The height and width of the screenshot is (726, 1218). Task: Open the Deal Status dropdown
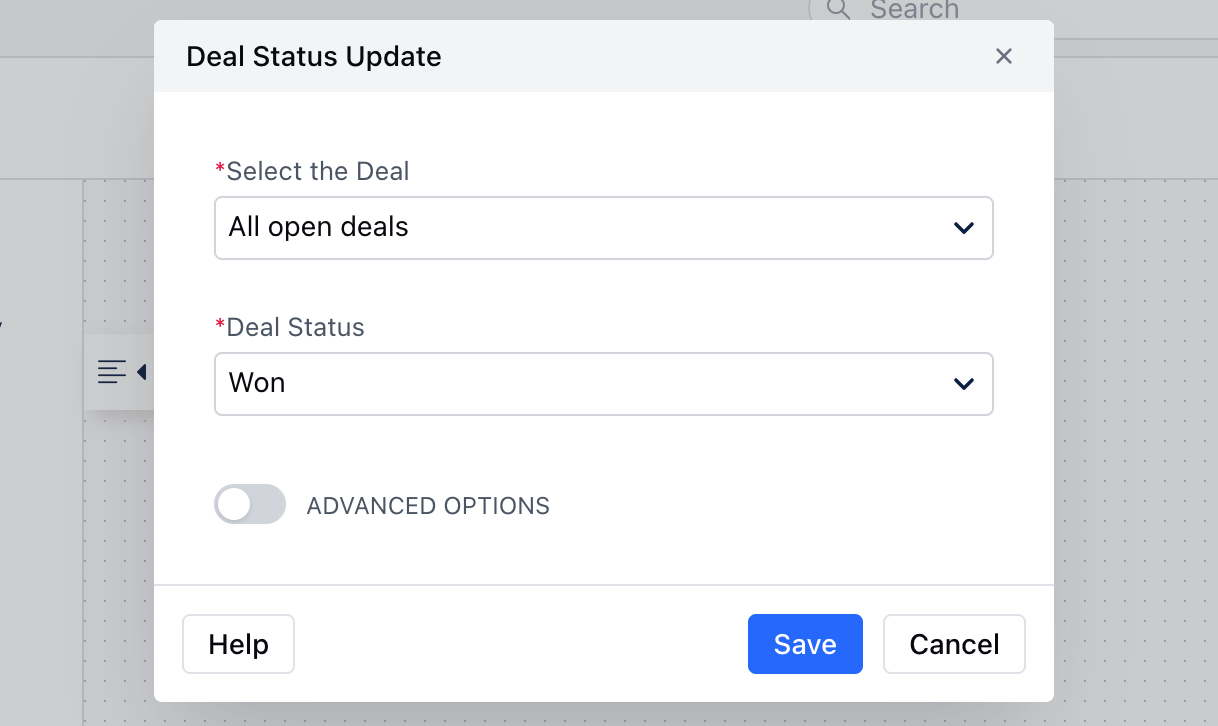[604, 383]
